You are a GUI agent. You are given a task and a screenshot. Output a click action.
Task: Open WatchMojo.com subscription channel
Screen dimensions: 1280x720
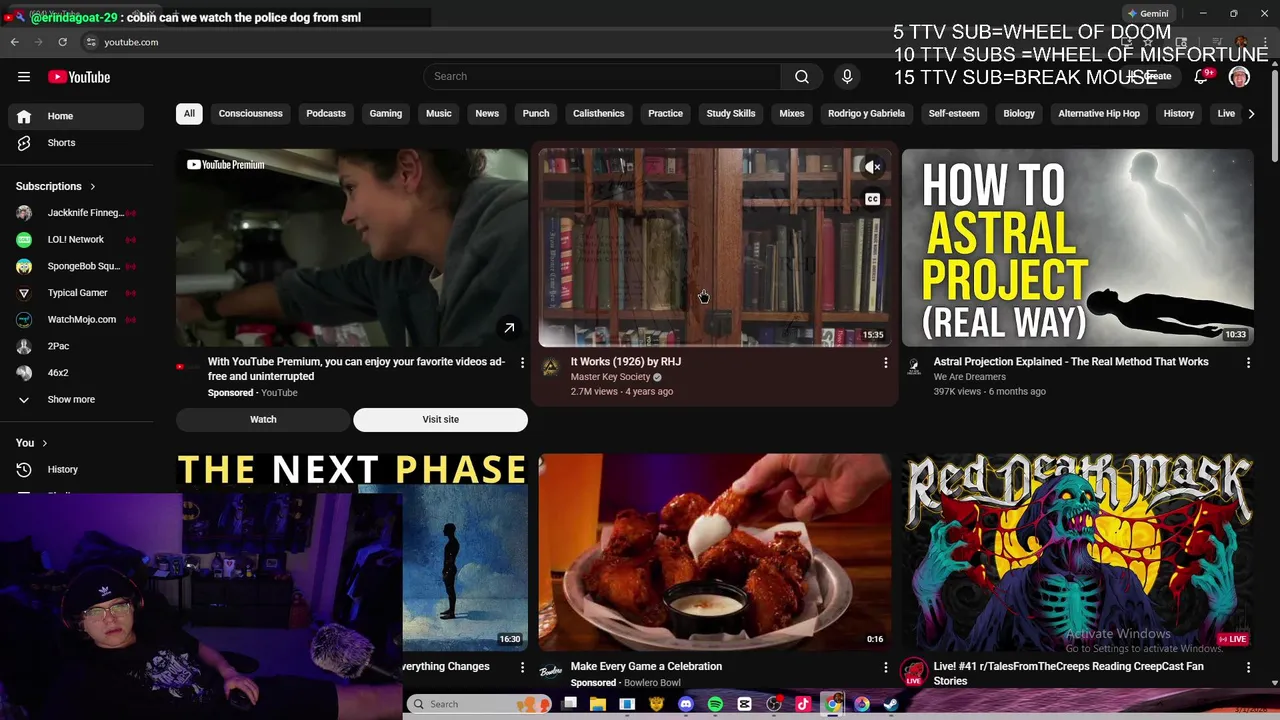point(76,319)
